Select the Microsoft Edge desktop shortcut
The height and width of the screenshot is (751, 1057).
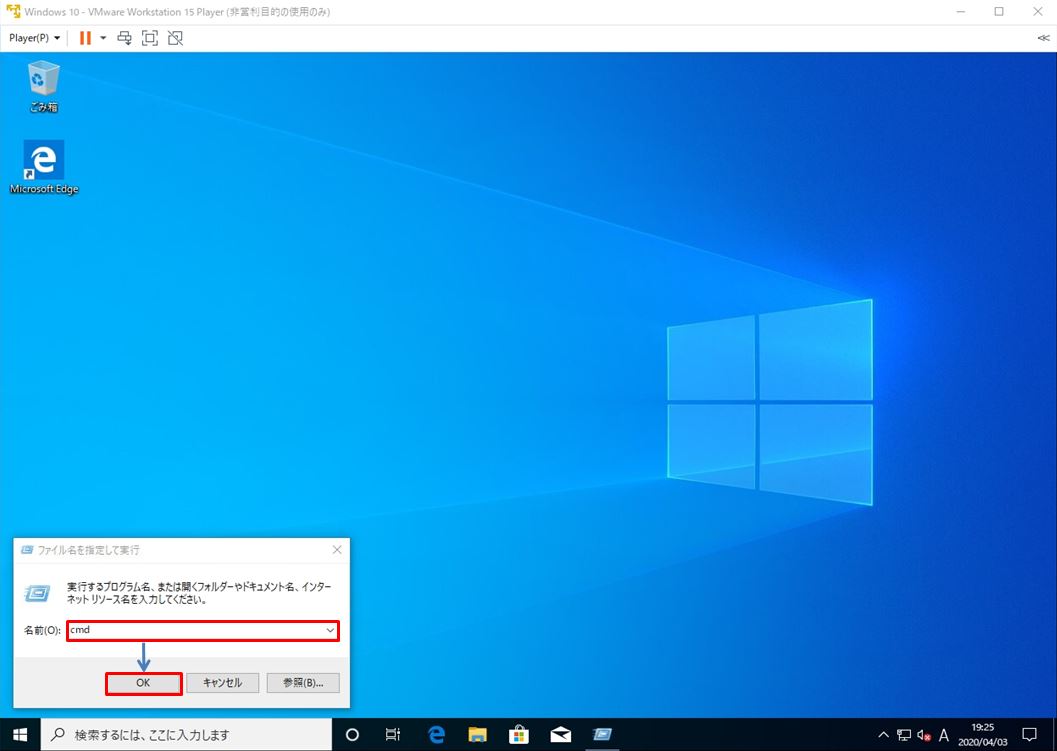(x=44, y=167)
